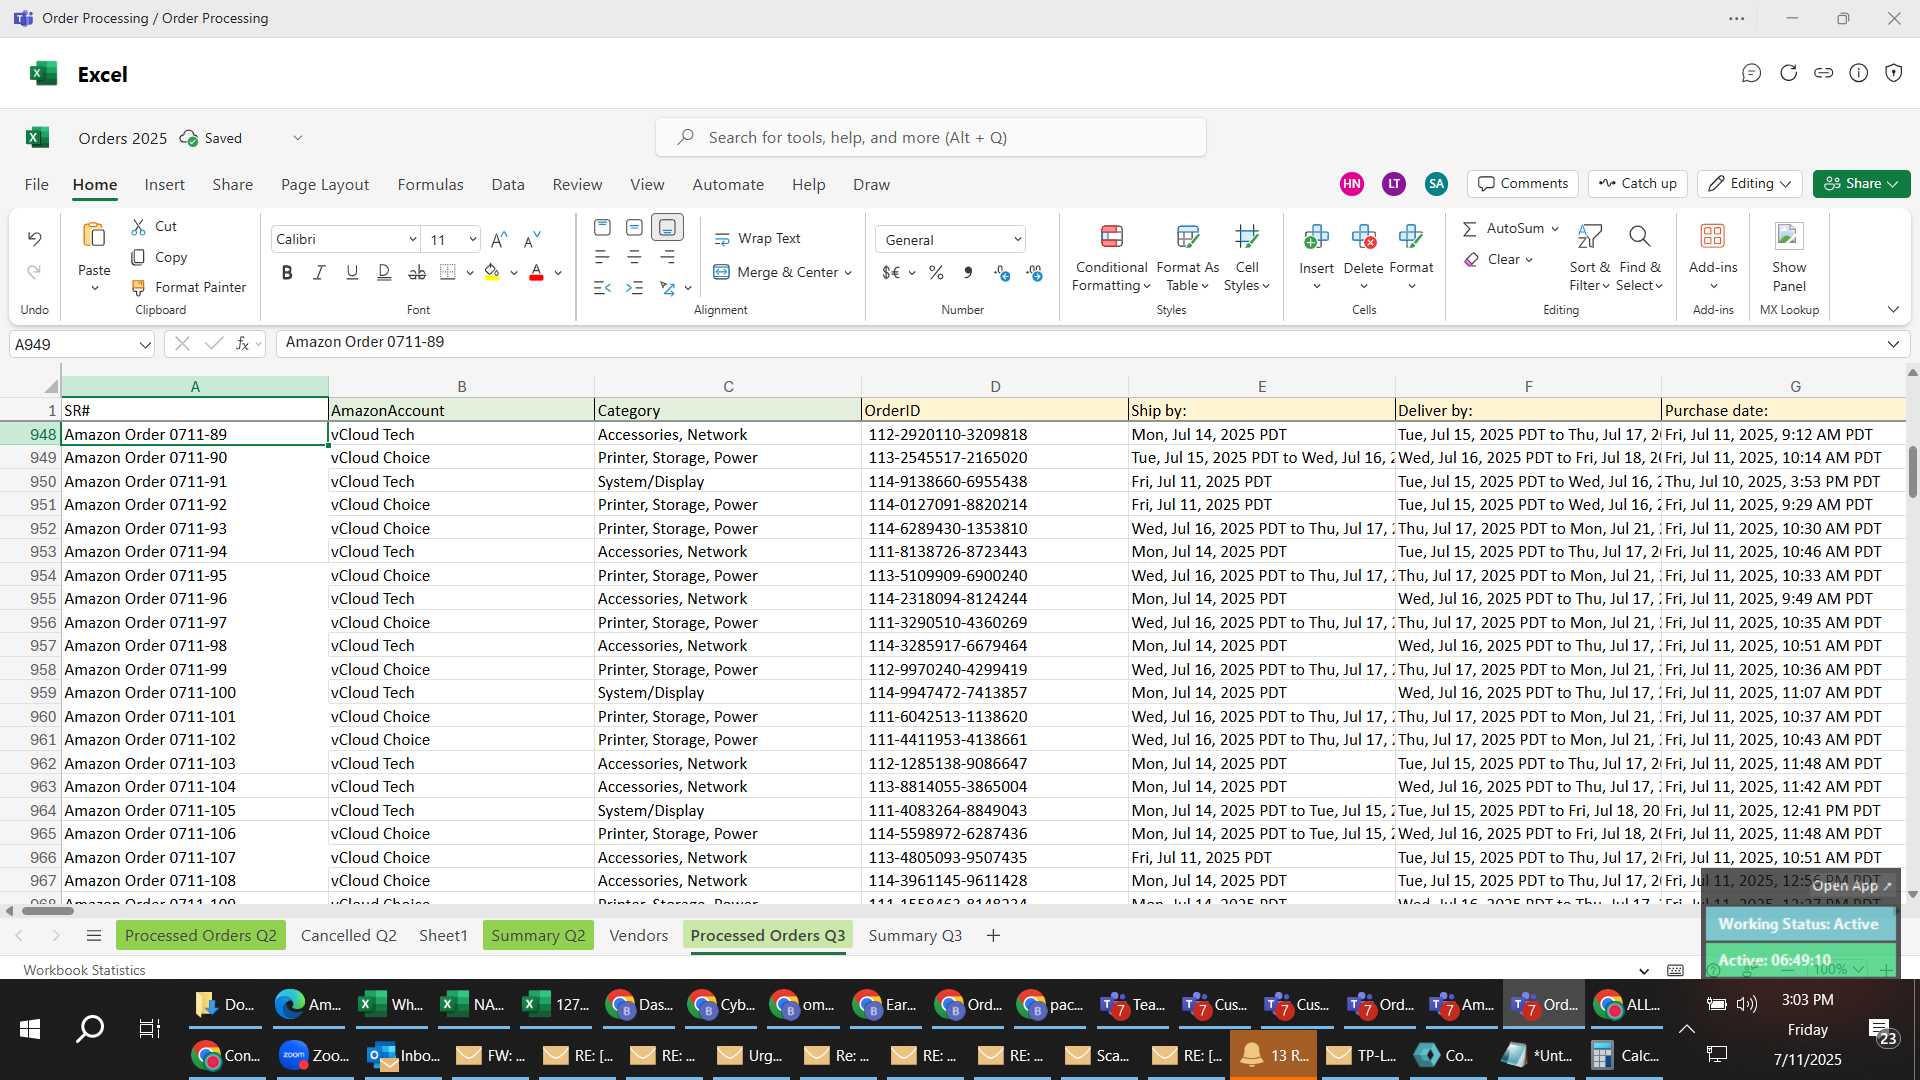Decrease font size with the smaller A icon
This screenshot has height=1080, width=1920.
(532, 239)
